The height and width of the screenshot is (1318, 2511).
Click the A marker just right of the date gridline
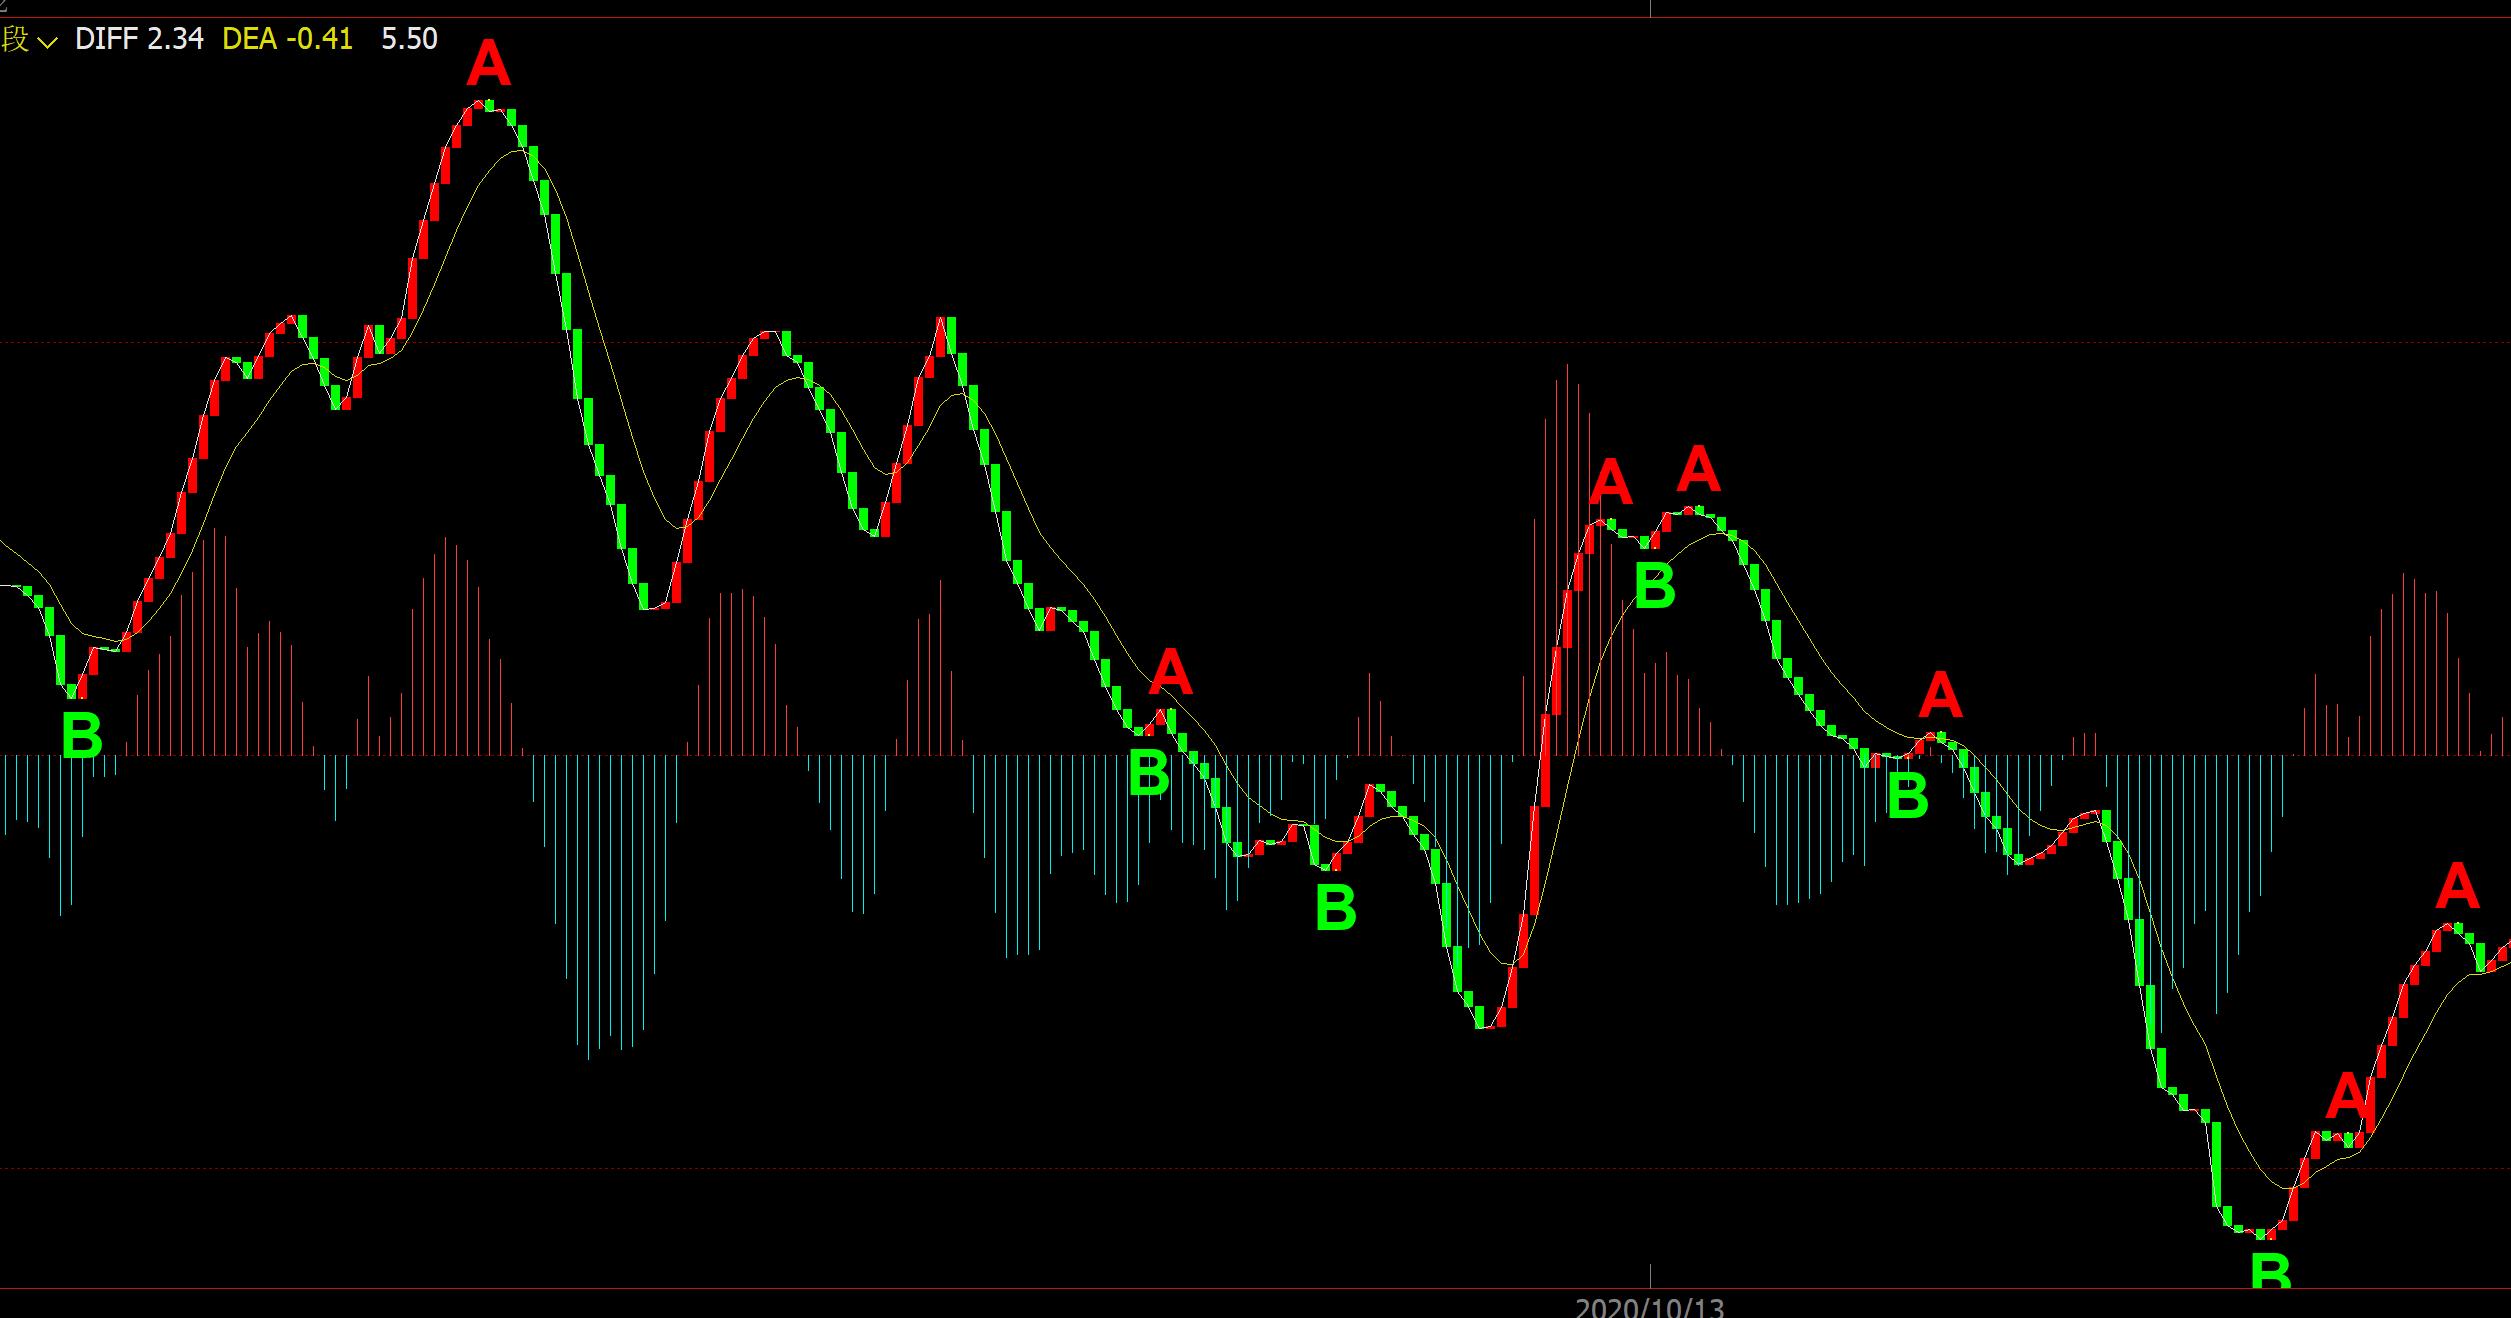coord(1699,469)
